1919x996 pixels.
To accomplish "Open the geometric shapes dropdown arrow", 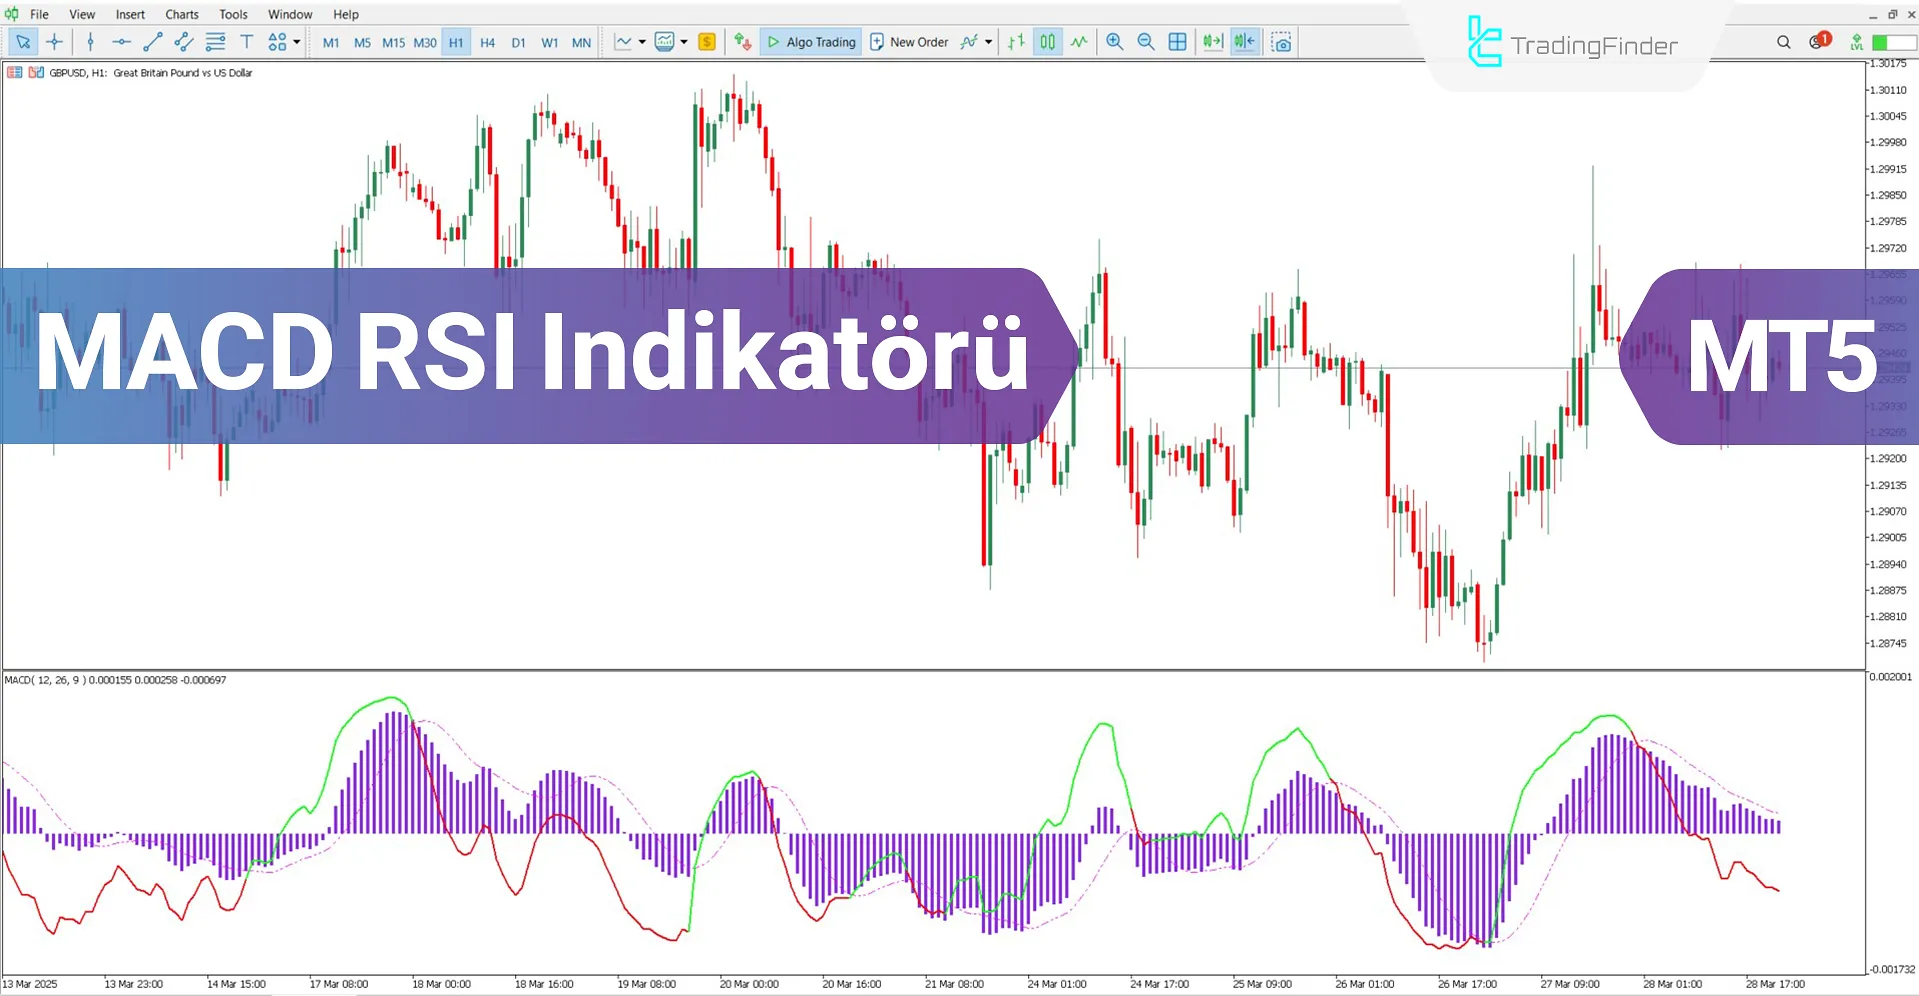I will (x=296, y=41).
